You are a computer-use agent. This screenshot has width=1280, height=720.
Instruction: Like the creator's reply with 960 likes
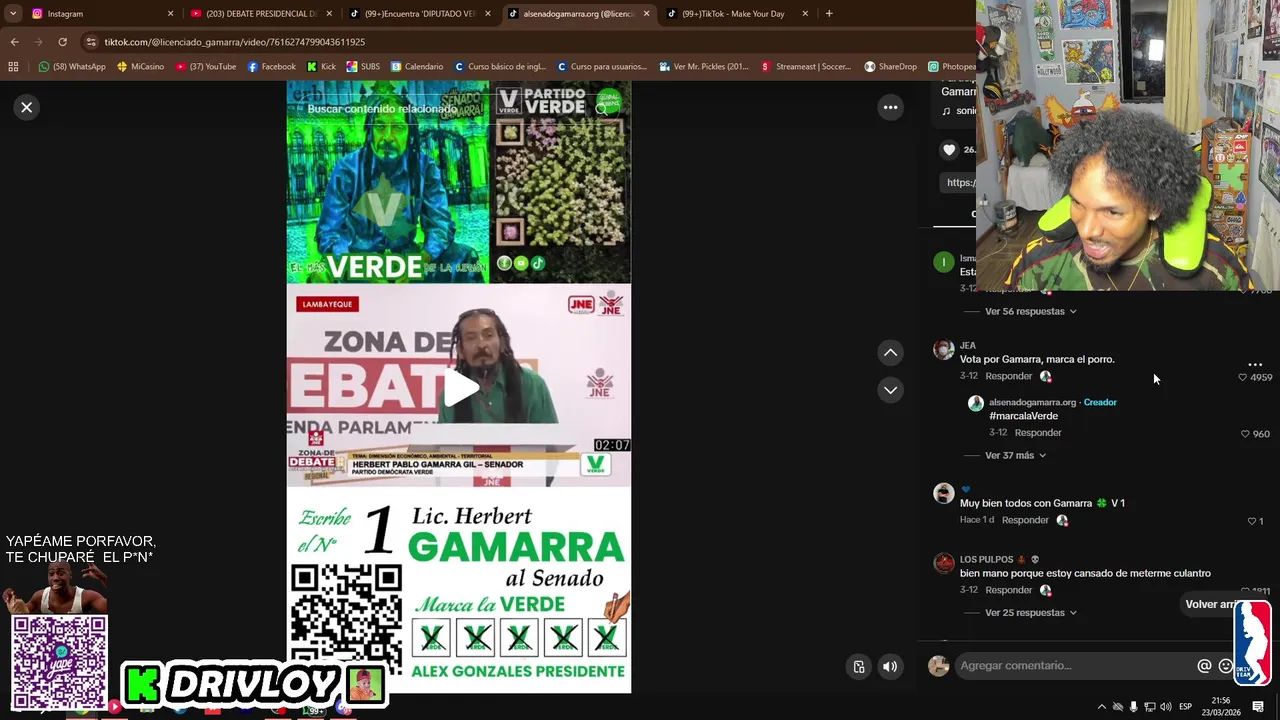coord(1245,434)
